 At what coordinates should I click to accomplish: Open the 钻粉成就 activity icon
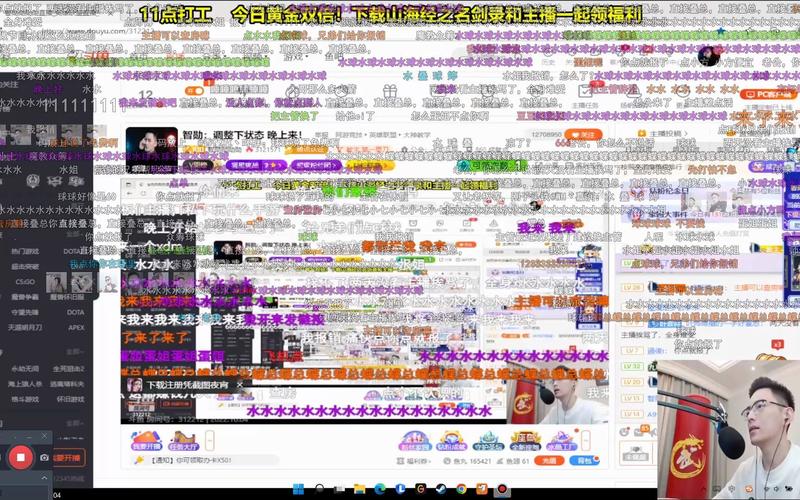pos(452,441)
